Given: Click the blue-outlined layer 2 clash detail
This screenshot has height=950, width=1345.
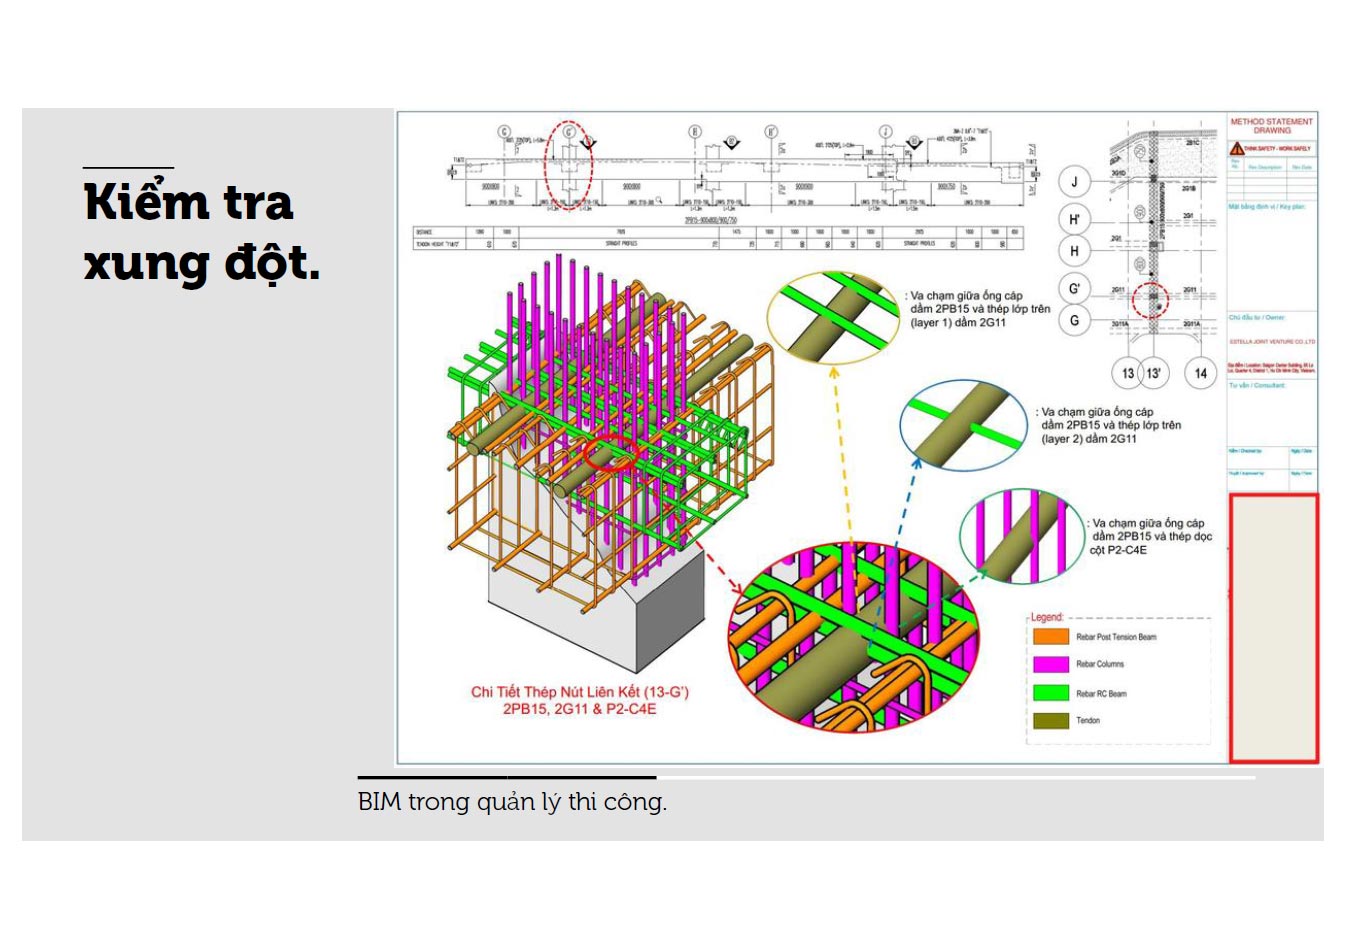Looking at the screenshot, I should [963, 425].
